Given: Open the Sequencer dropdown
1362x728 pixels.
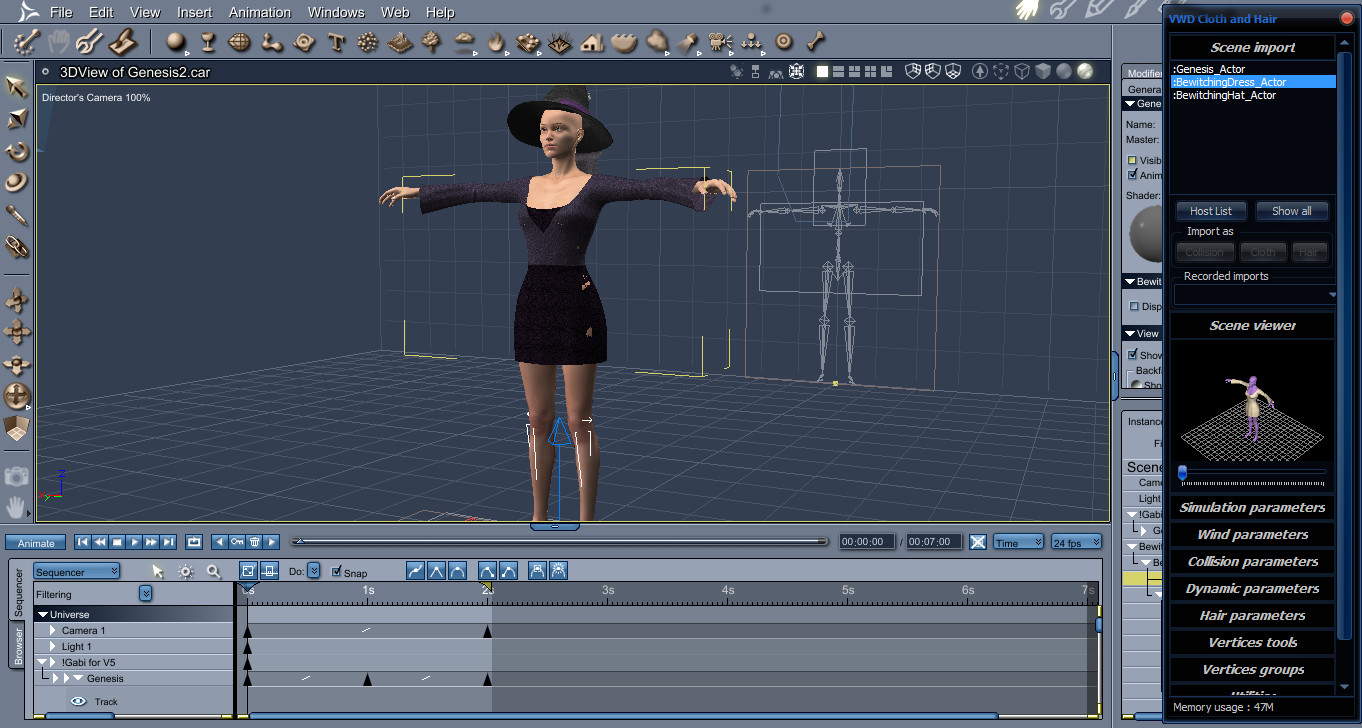Looking at the screenshot, I should point(77,571).
